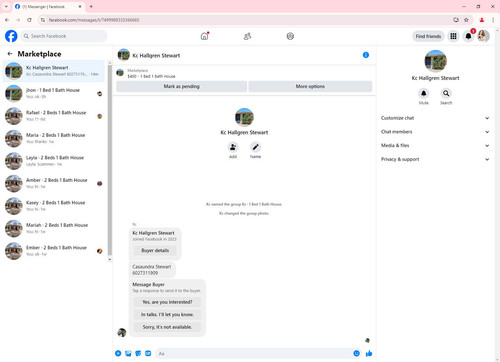Open Layla - 2 Beds 1 Bath House chat
The width and height of the screenshot is (500, 362).
(x=54, y=161)
